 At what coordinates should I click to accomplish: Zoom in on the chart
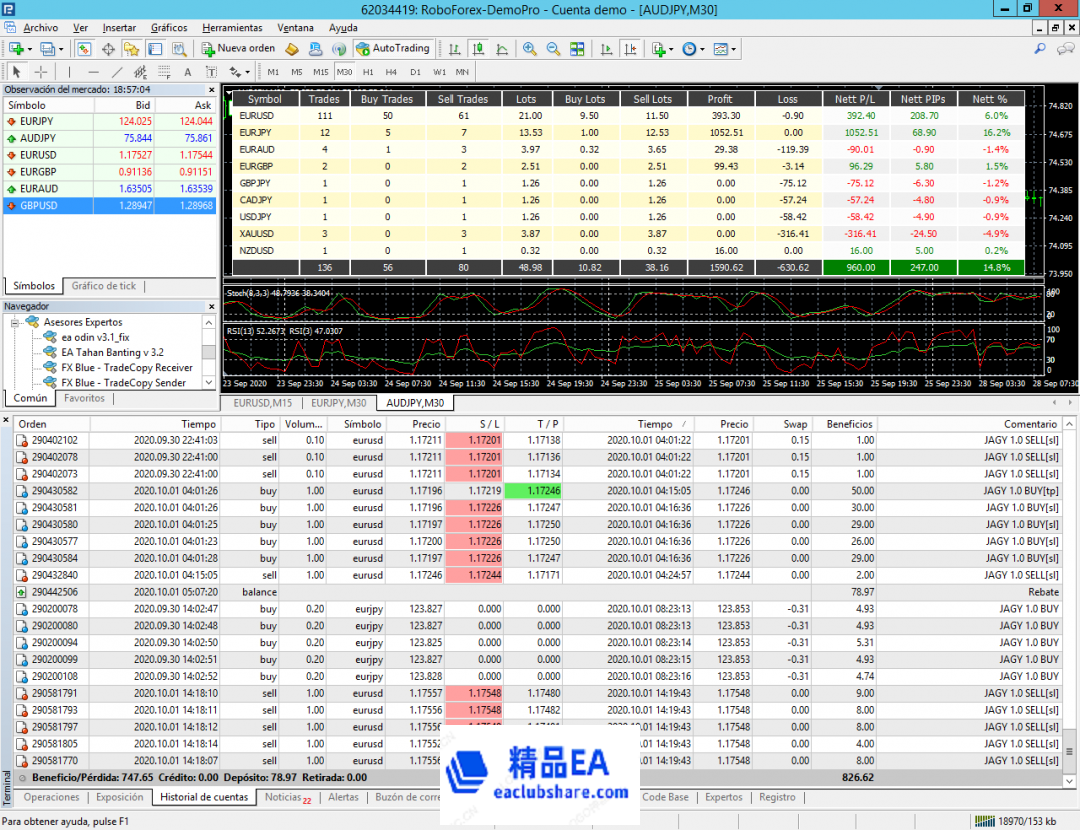pyautogui.click(x=529, y=48)
